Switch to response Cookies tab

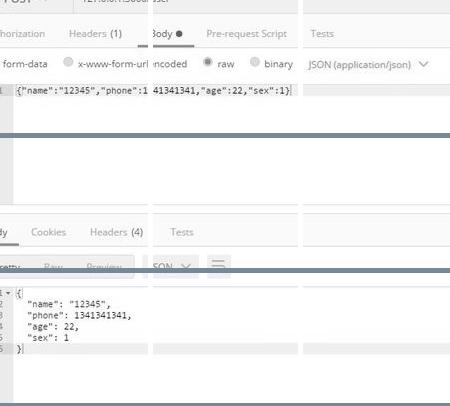click(x=49, y=232)
